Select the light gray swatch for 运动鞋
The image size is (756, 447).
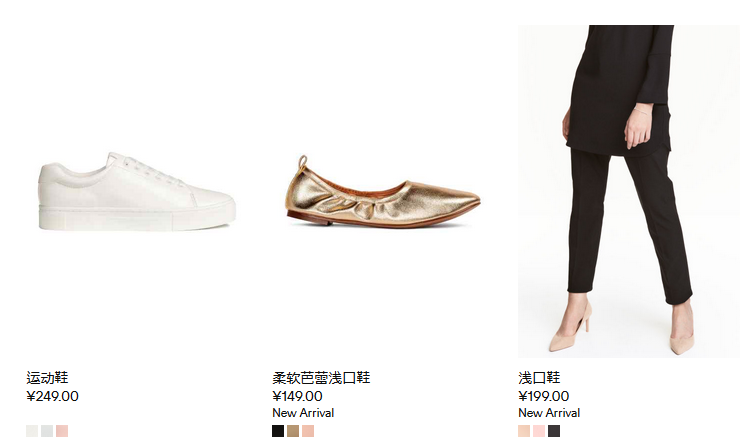tap(47, 431)
